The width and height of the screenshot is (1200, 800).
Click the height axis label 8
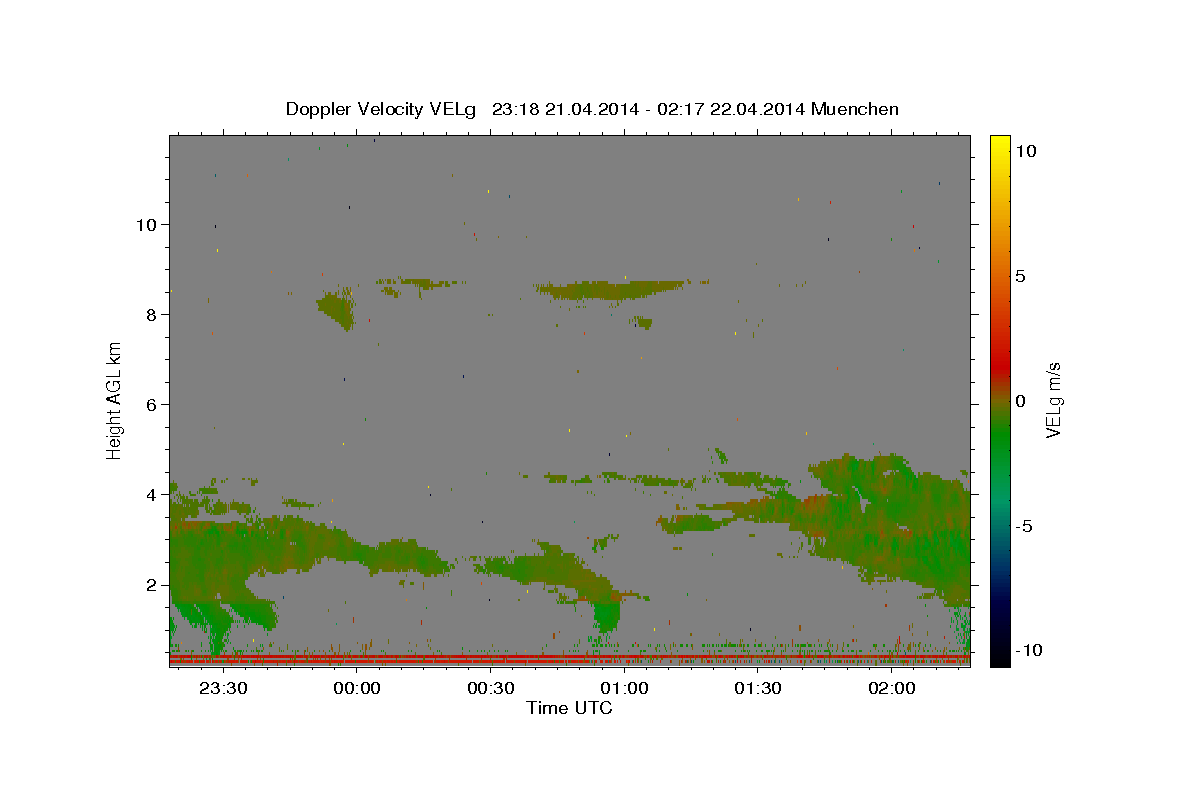pyautogui.click(x=152, y=314)
